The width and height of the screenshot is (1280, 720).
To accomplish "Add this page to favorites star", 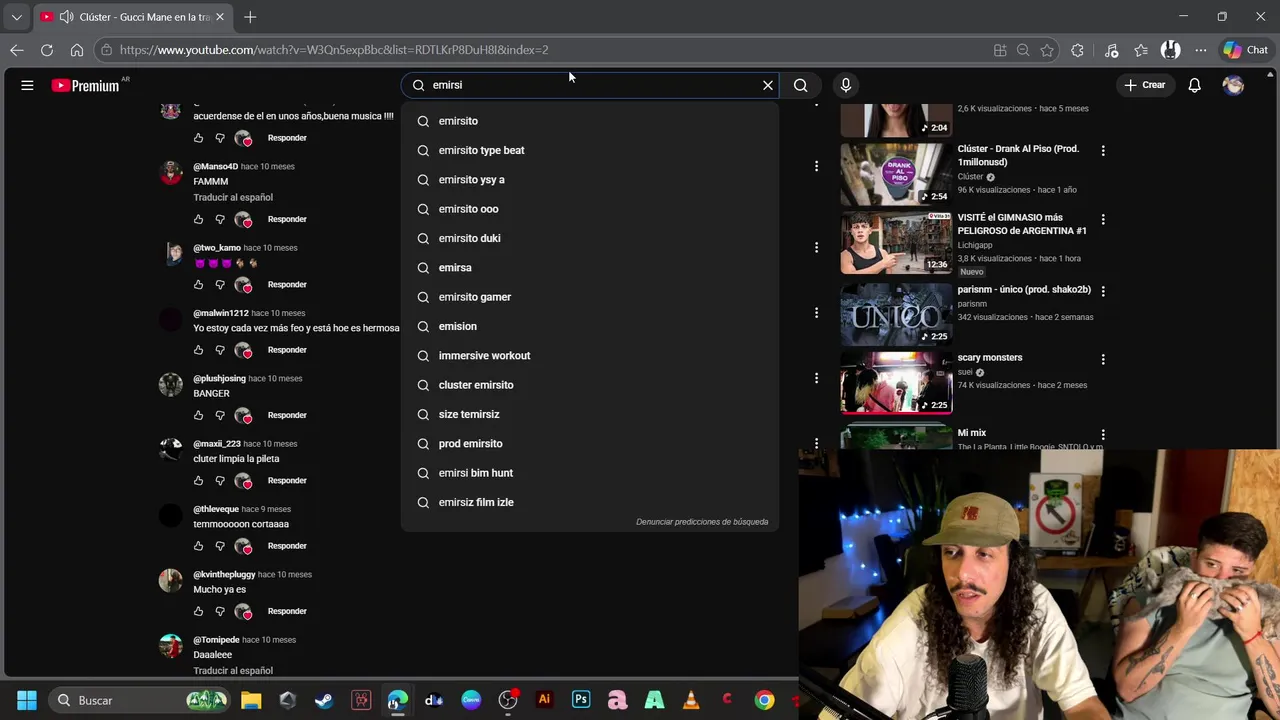I will click(1047, 50).
